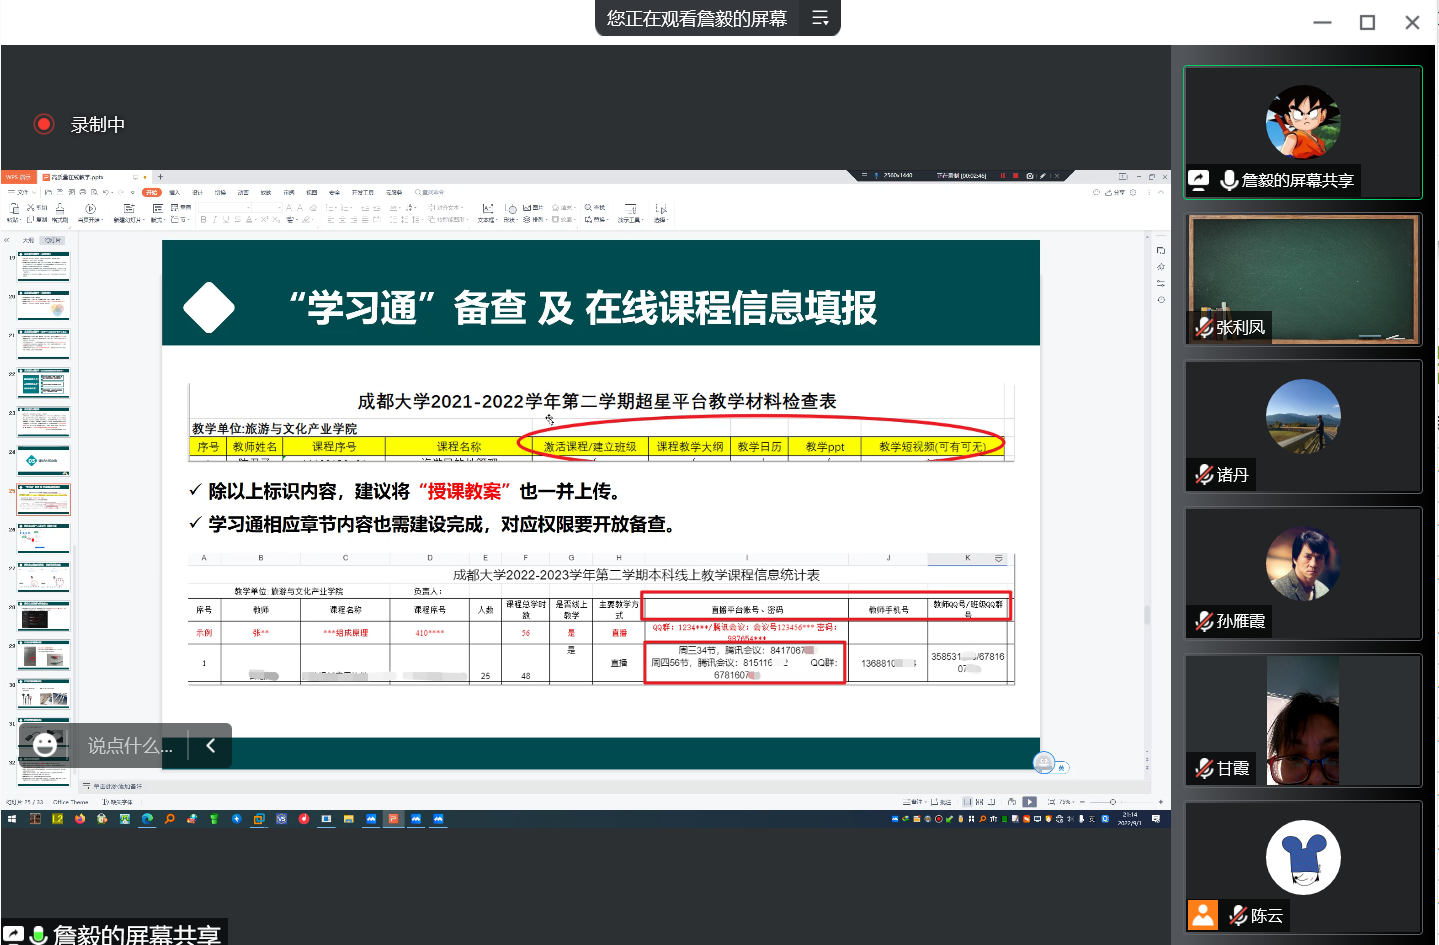The width and height of the screenshot is (1439, 945).
Task: Click the Windows Start button on shared taskbar
Action: click(x=12, y=819)
